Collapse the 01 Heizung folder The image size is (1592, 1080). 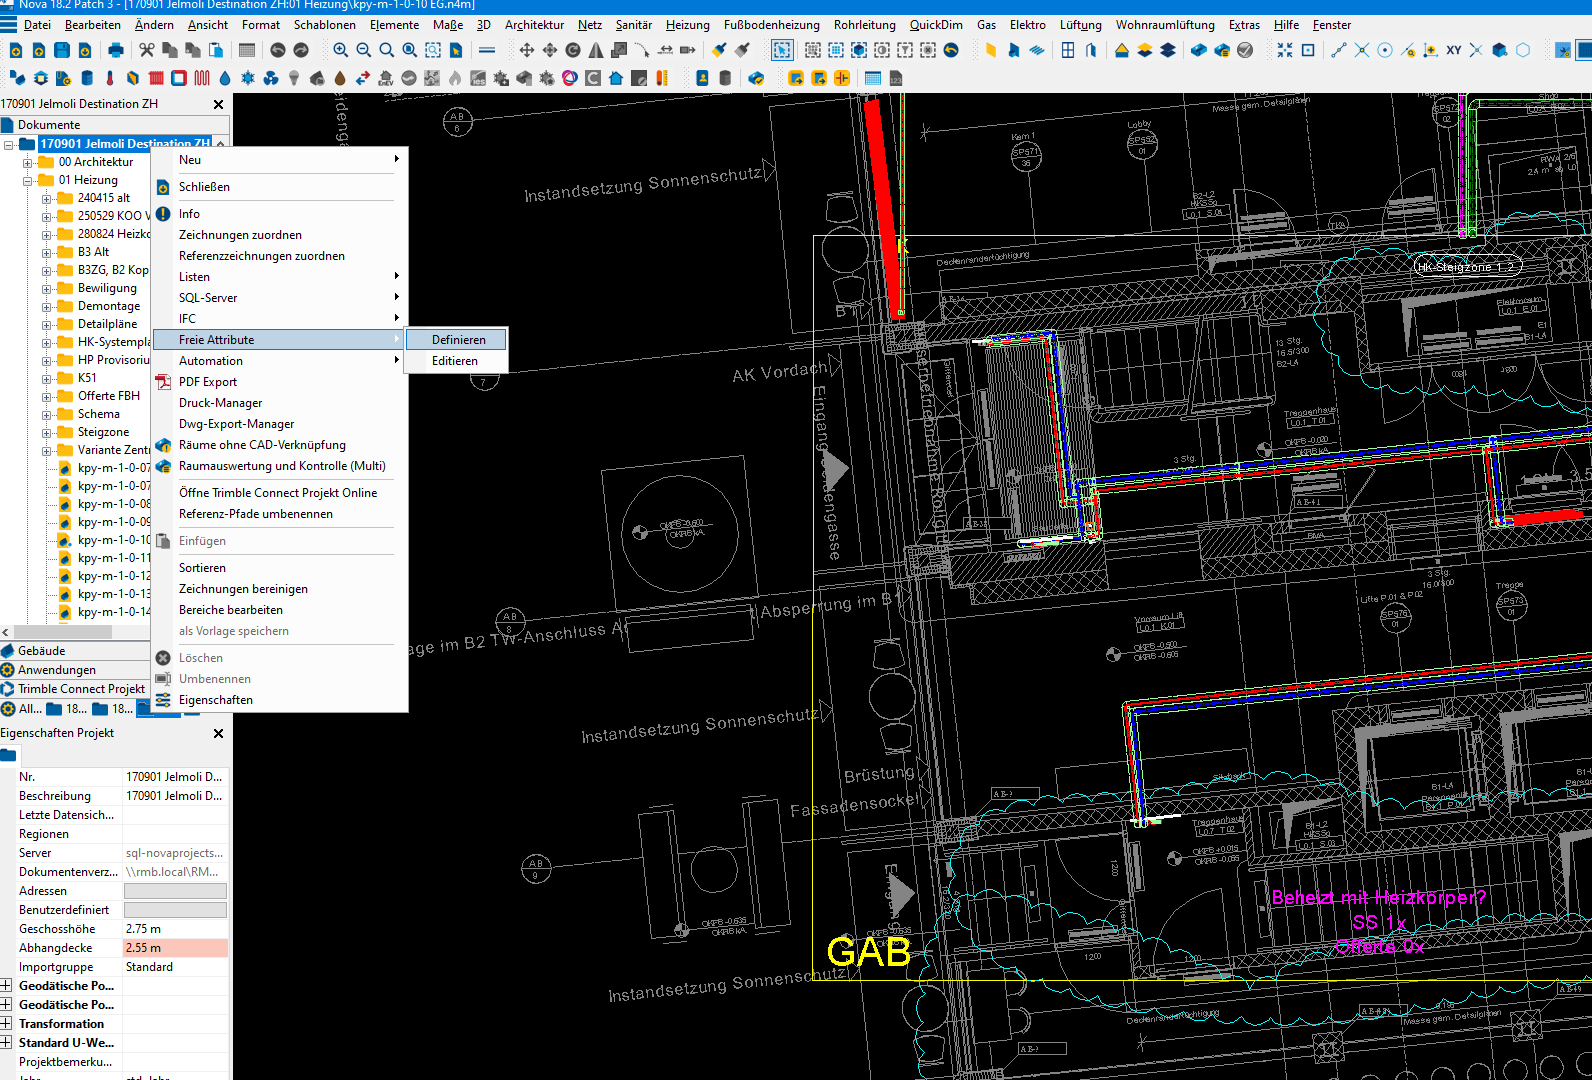pyautogui.click(x=28, y=180)
